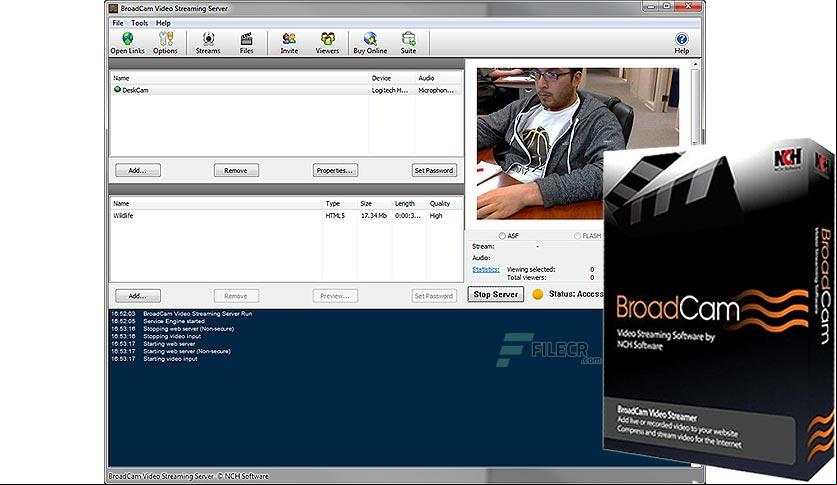Click the 'Total viewers:' statistic
The height and width of the screenshot is (485, 837).
pyautogui.click(x=526, y=277)
